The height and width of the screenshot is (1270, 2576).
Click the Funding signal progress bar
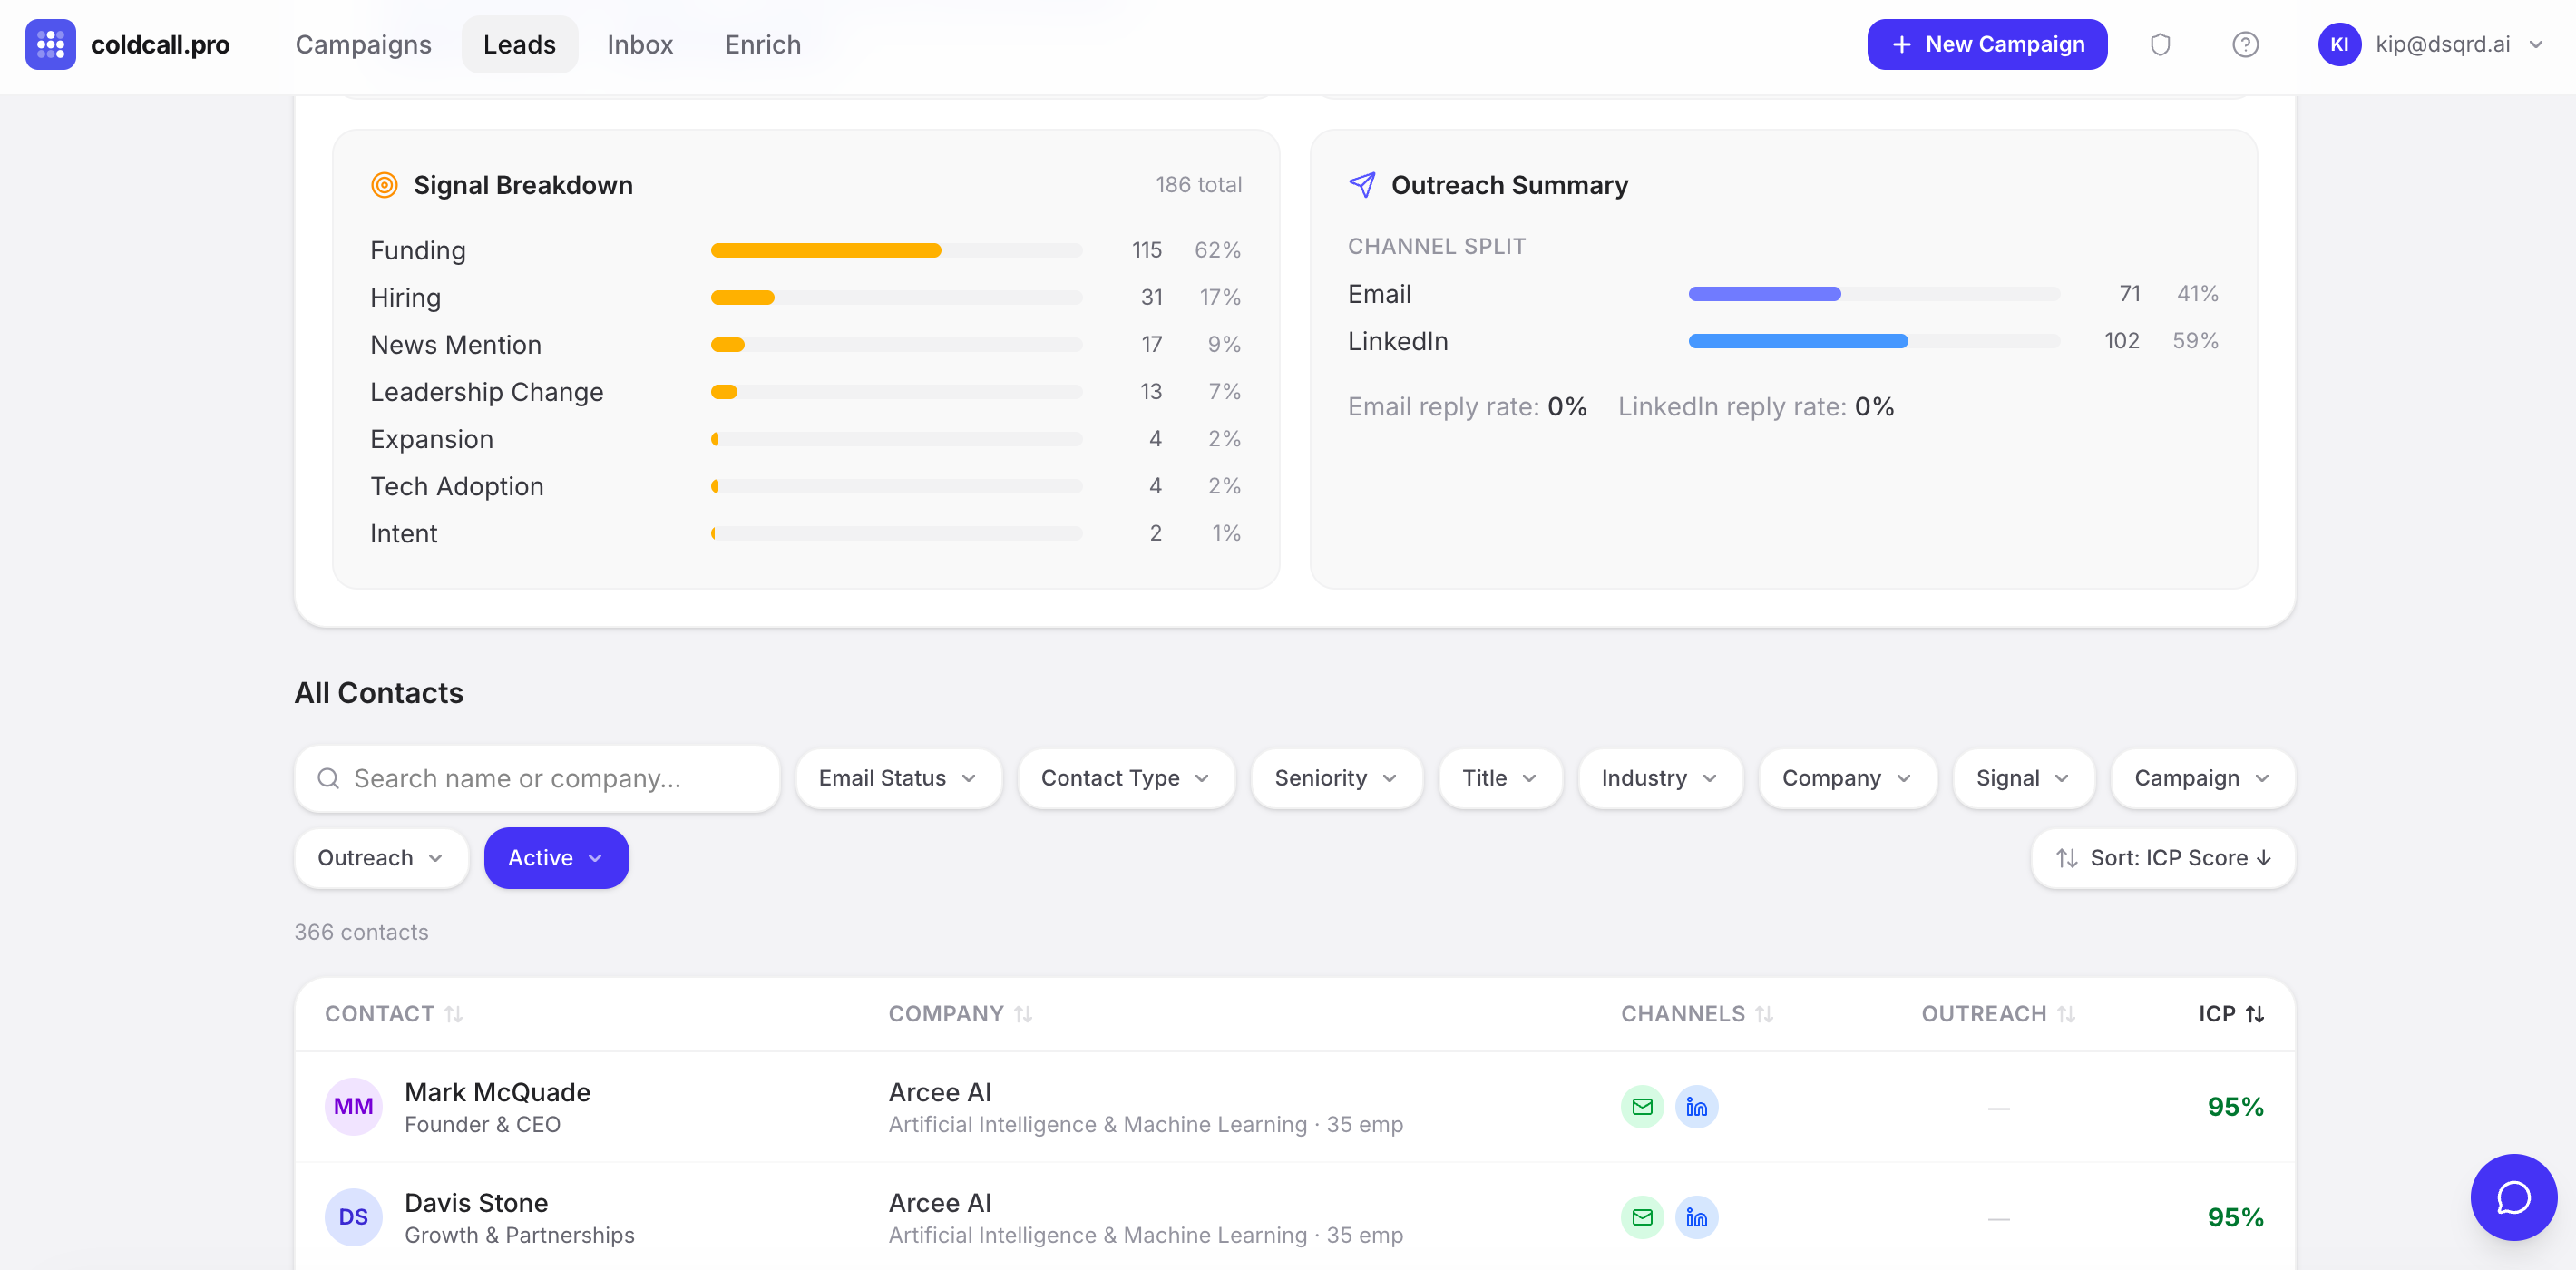895,250
